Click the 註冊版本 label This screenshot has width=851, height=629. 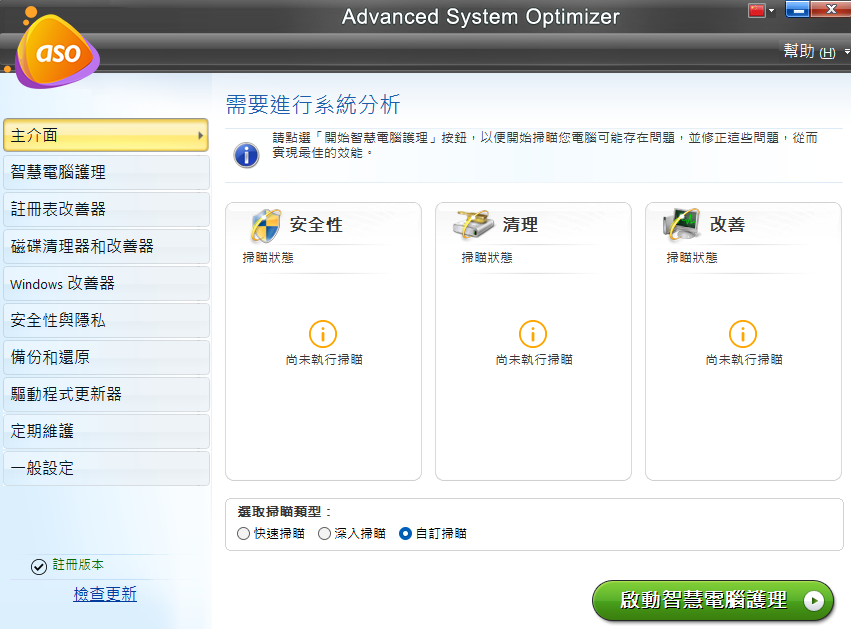click(x=78, y=565)
